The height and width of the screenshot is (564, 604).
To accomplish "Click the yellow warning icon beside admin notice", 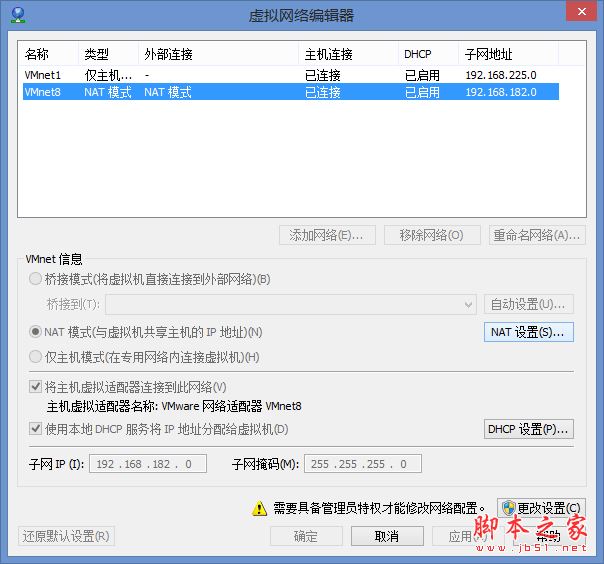I will pos(260,508).
